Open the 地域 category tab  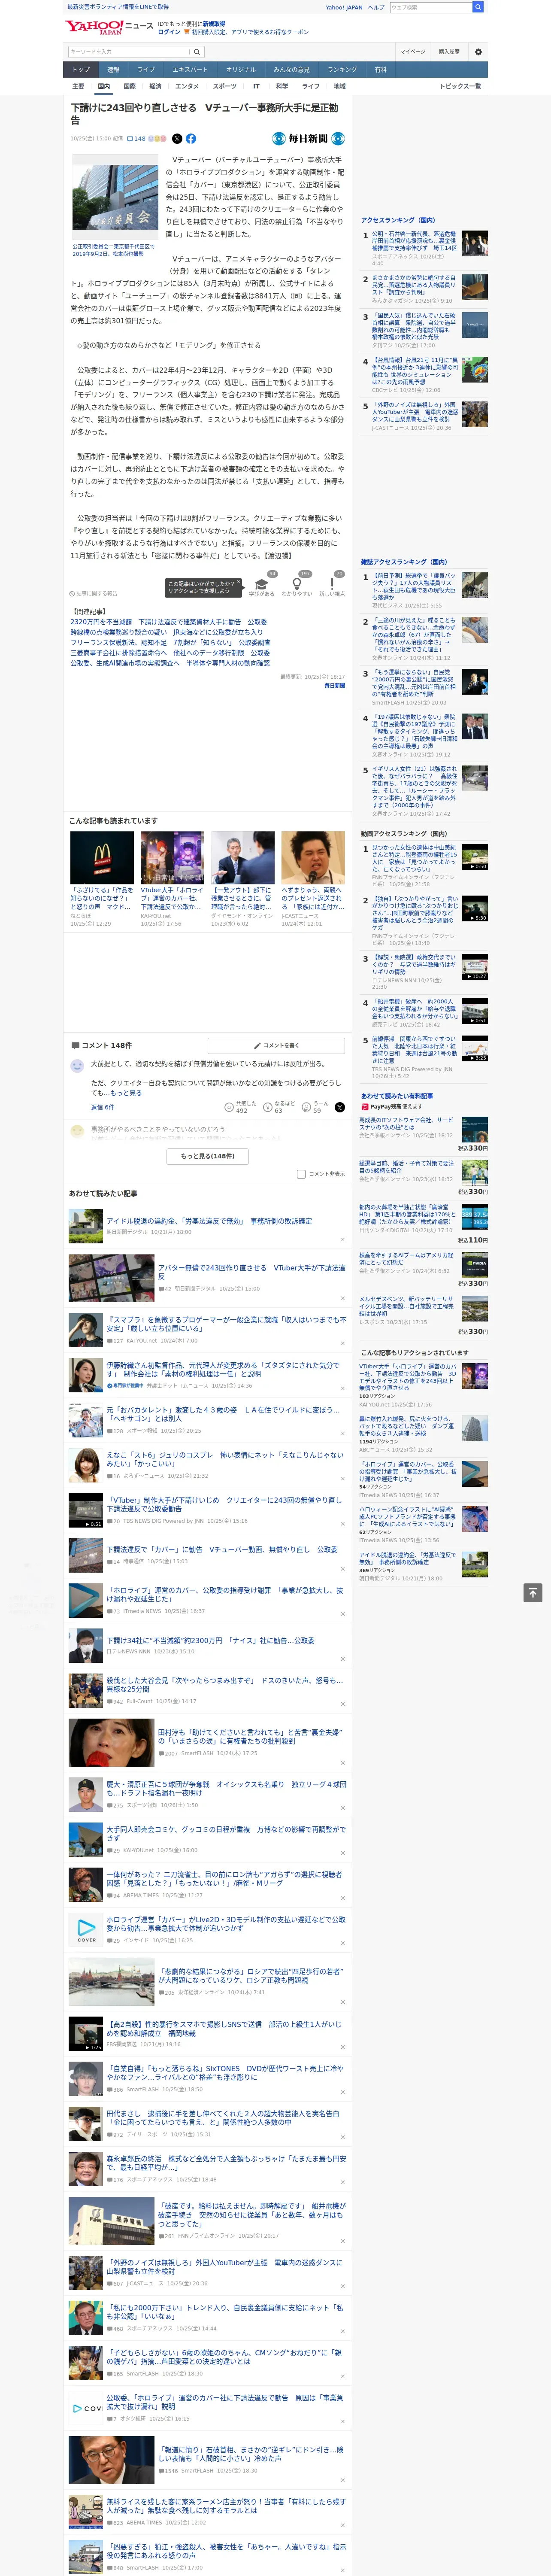[x=339, y=86]
